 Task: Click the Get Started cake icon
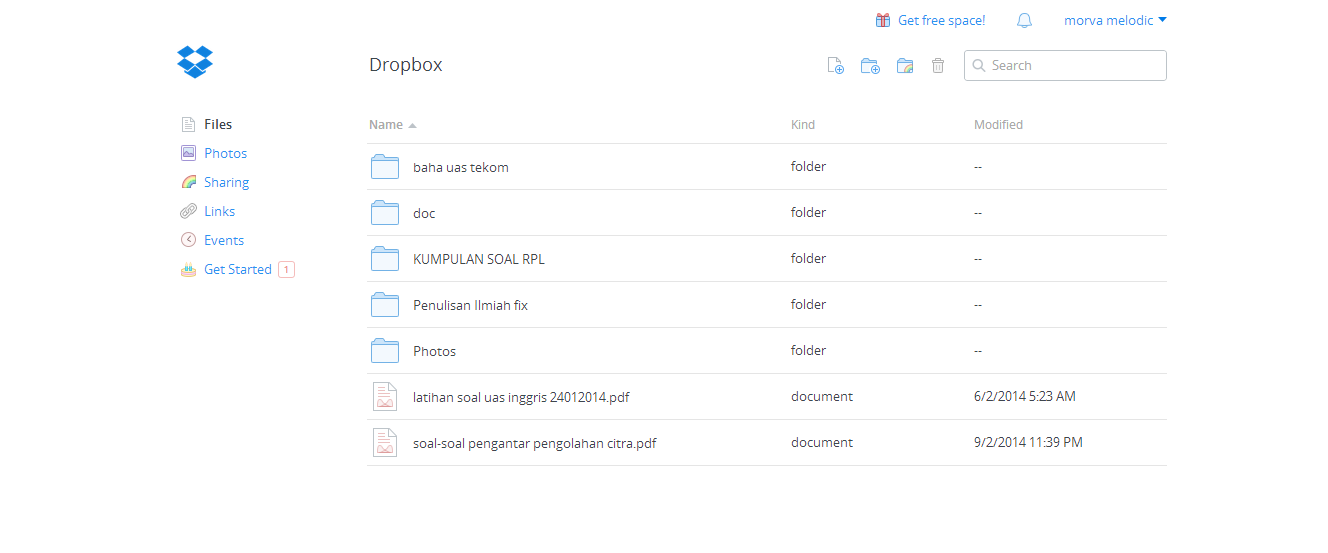click(188, 269)
